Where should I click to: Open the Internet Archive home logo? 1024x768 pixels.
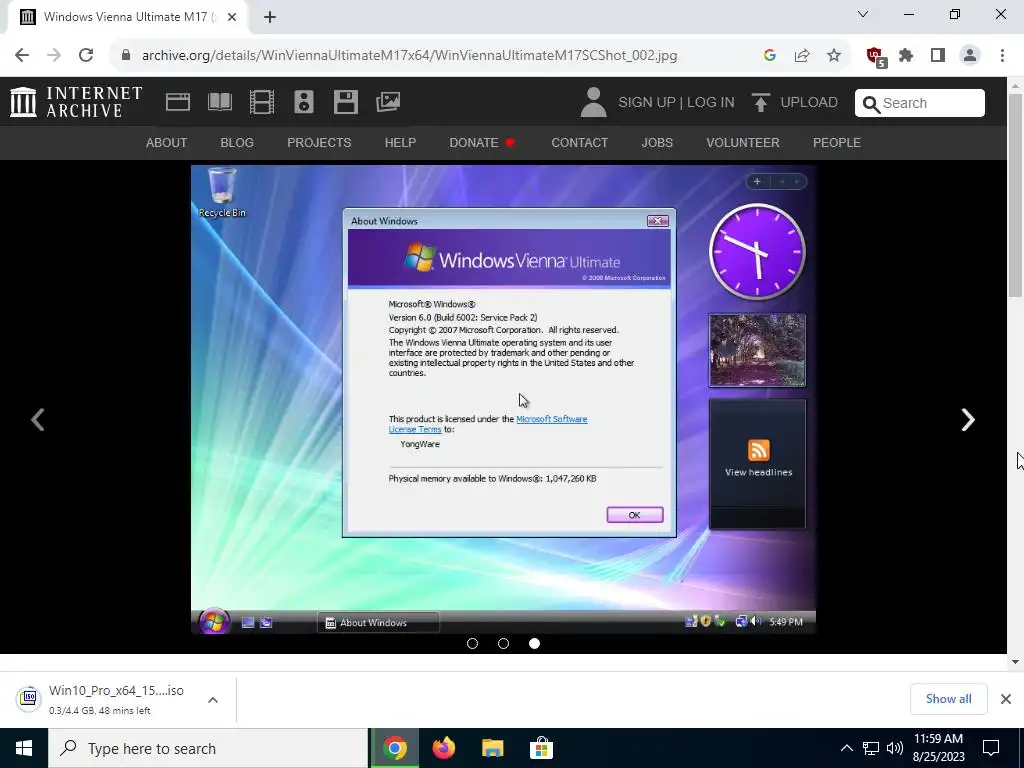point(76,102)
